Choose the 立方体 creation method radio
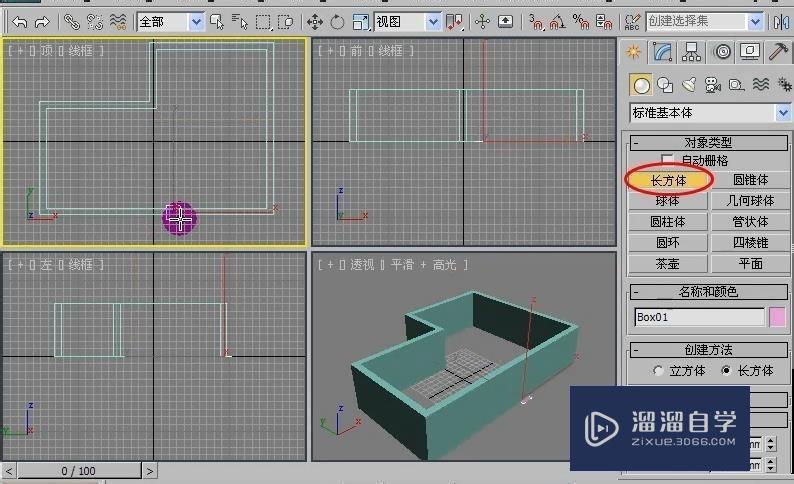794x484 pixels. click(658, 370)
